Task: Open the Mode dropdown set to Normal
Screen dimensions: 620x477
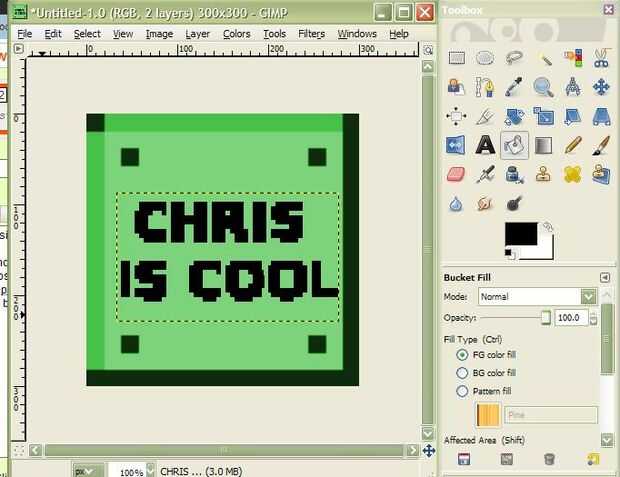Action: 537,297
